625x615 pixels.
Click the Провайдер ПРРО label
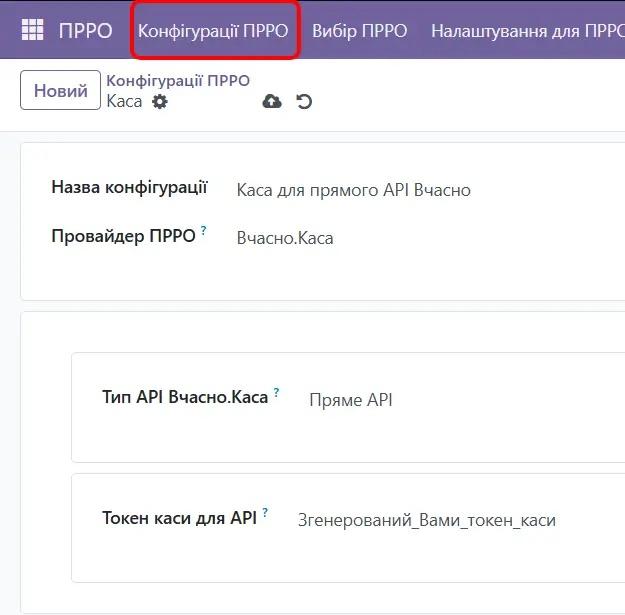[x=123, y=236]
